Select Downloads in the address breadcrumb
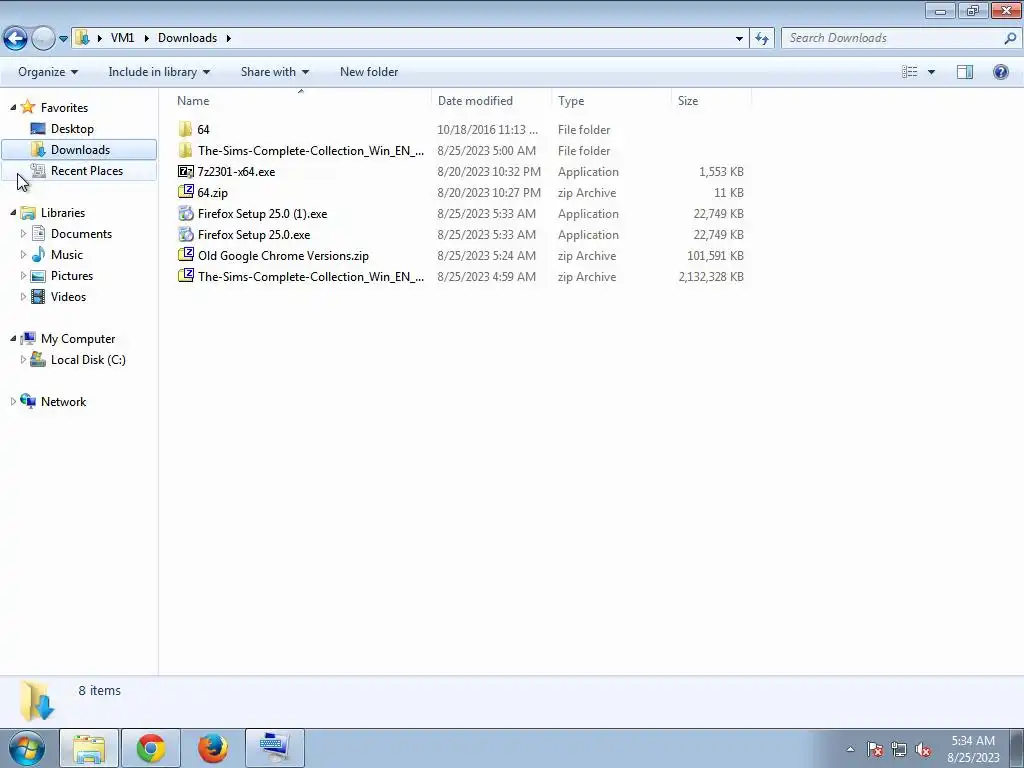Screen dimensions: 1024x768 click(x=187, y=38)
